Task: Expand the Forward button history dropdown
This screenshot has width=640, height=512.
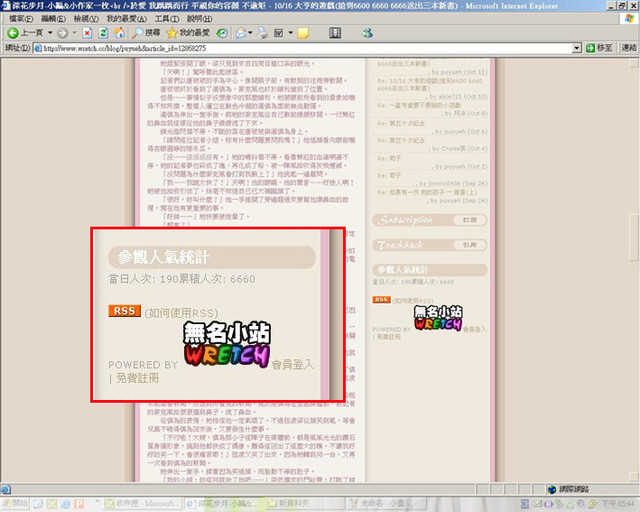Action: click(74, 33)
